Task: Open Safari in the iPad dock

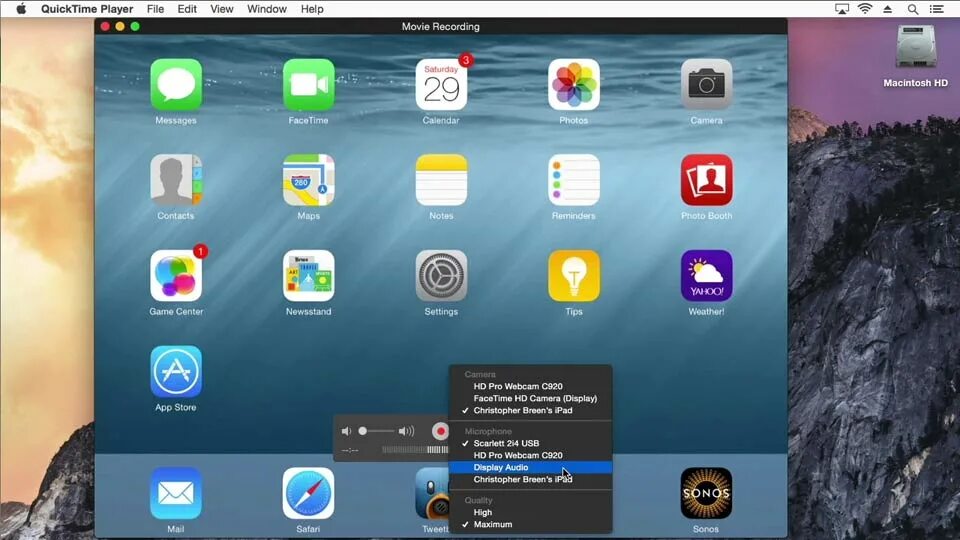Action: click(309, 493)
